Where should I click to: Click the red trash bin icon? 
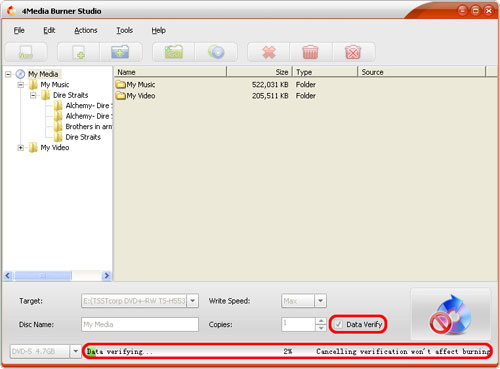[x=310, y=52]
